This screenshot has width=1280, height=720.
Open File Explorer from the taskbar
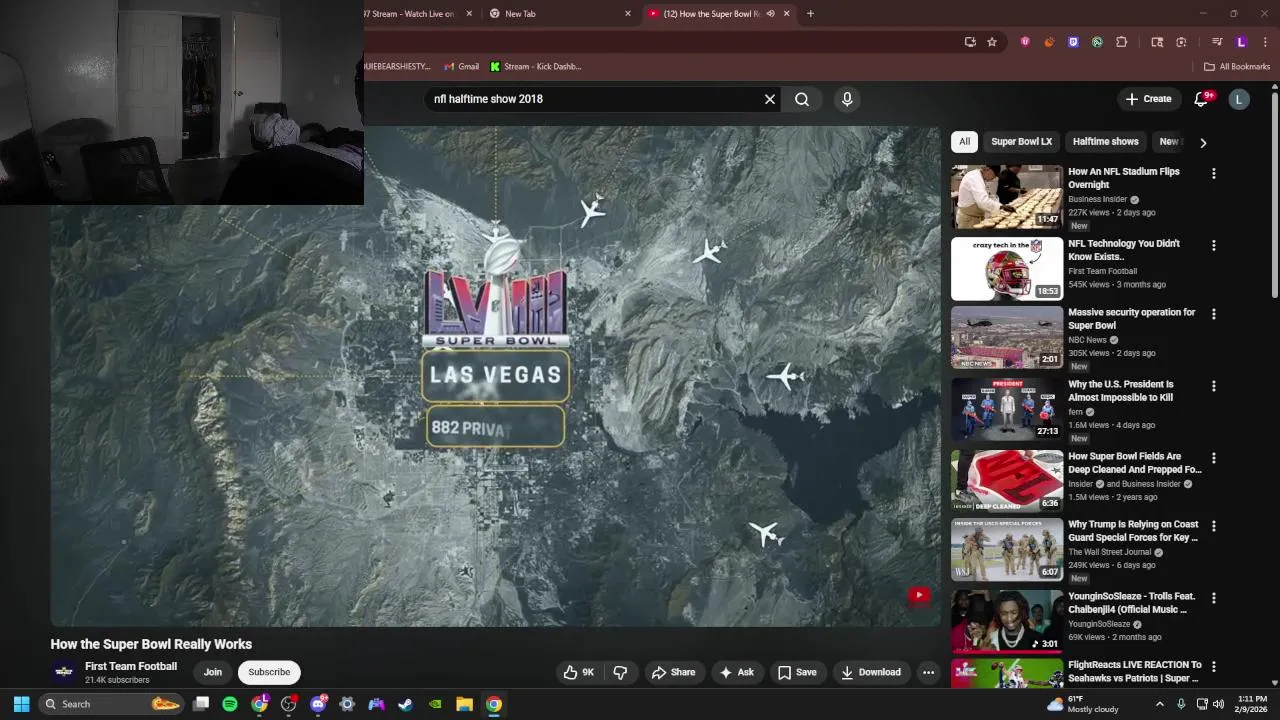pyautogui.click(x=464, y=704)
